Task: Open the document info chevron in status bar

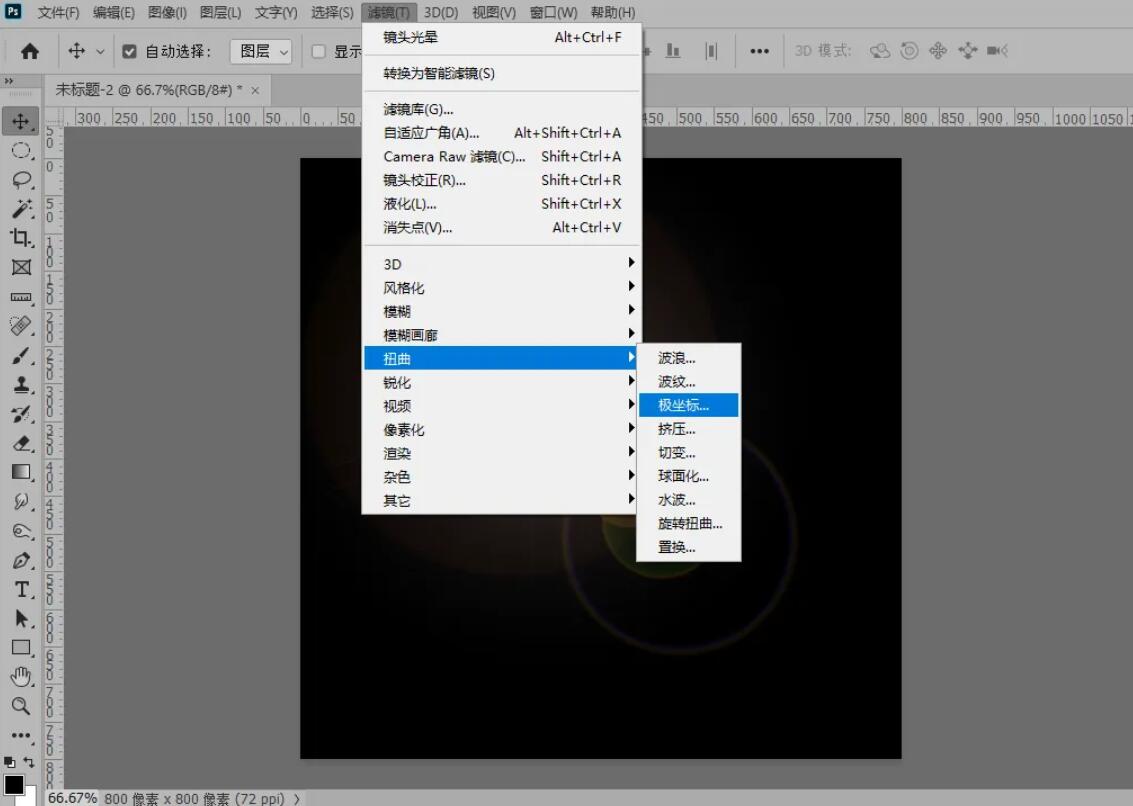Action: point(295,799)
